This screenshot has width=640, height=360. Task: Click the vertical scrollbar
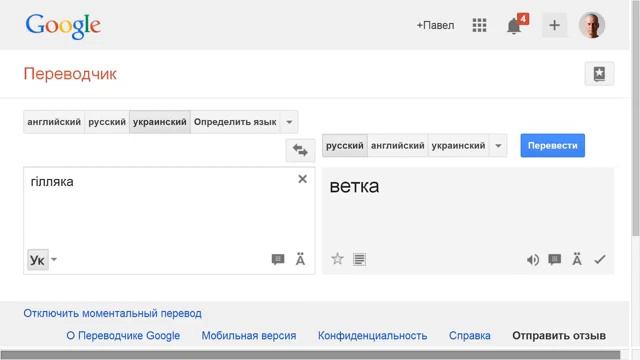[x=635, y=118]
